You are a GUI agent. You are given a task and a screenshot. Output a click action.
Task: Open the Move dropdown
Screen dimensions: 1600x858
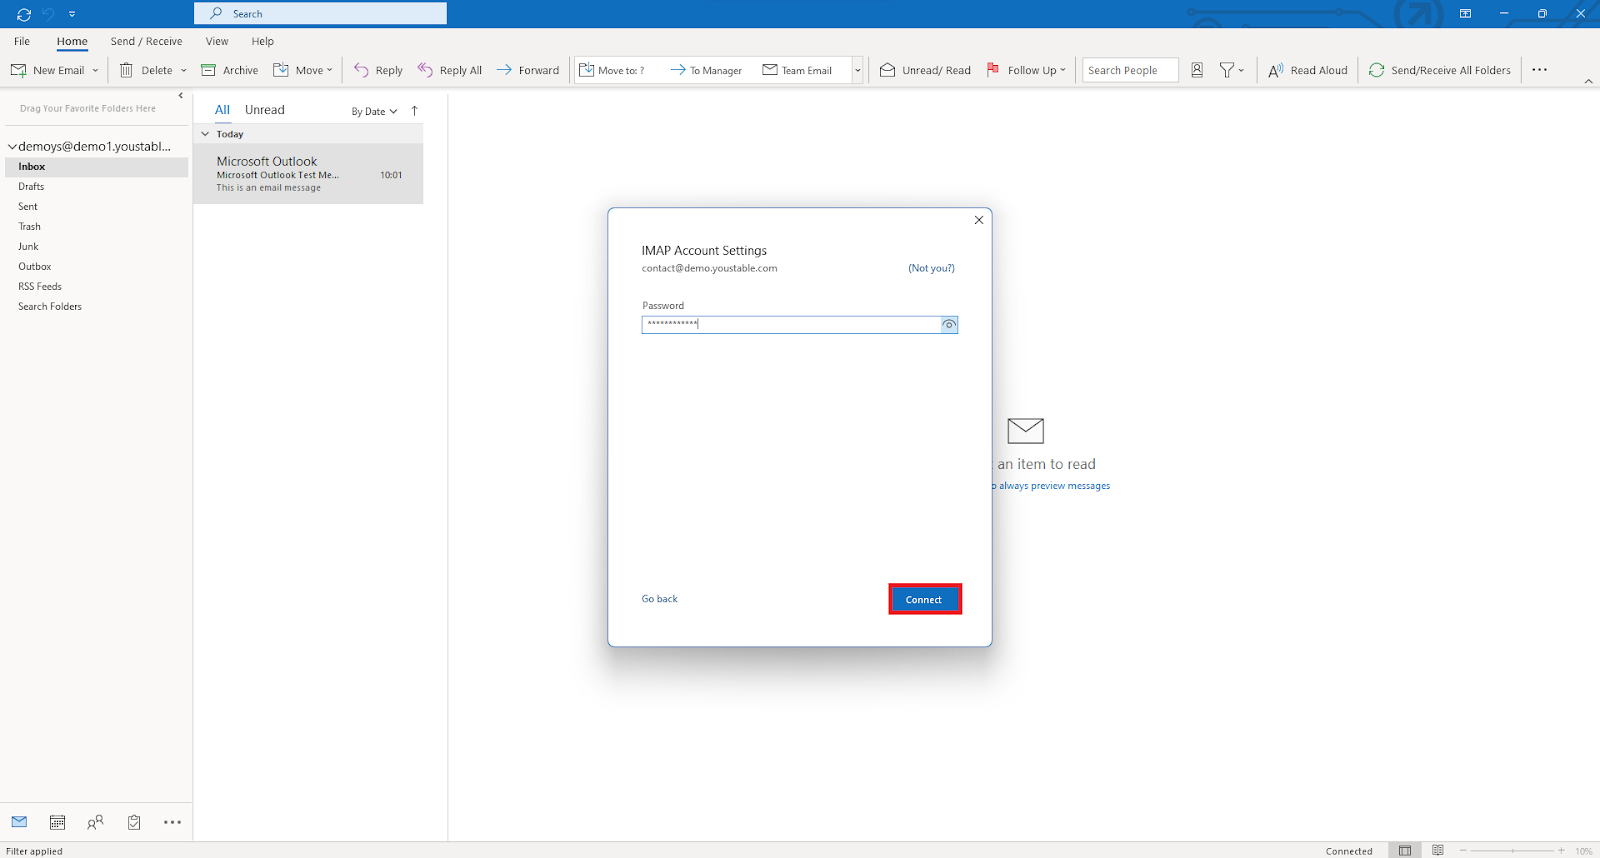tap(303, 70)
